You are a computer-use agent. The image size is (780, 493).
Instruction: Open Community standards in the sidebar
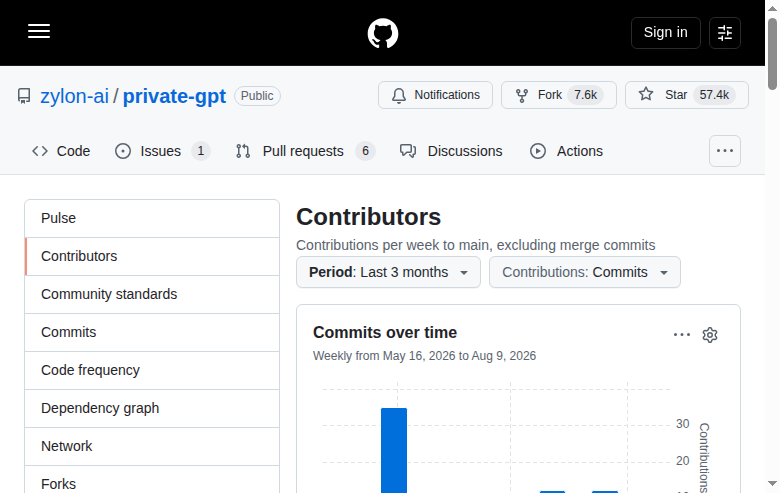[x=152, y=295]
